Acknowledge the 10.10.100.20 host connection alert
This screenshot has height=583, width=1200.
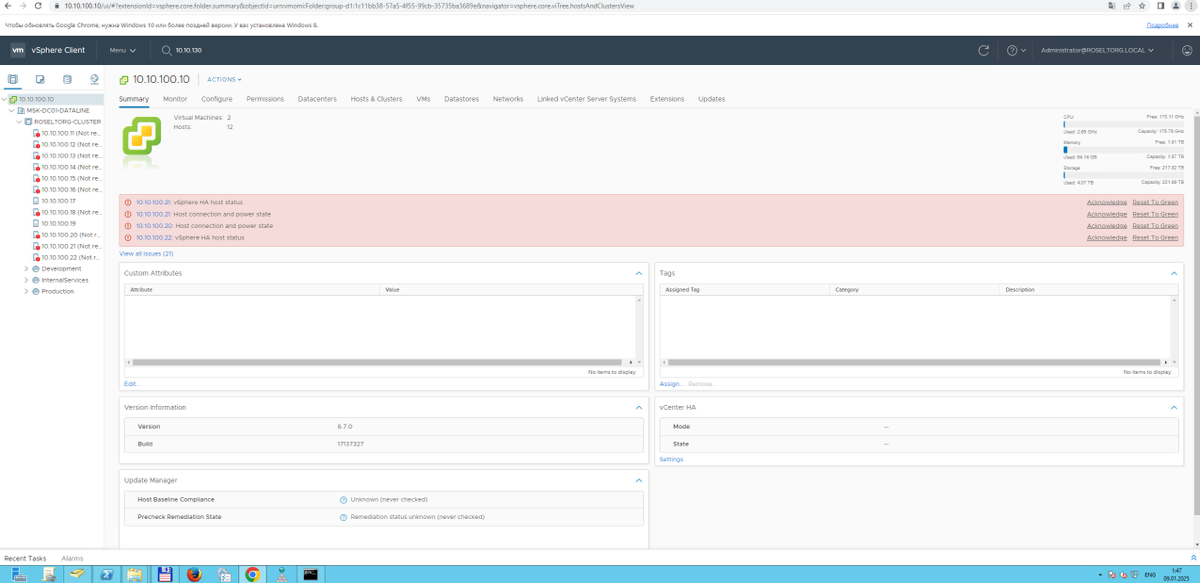[x=1107, y=226]
